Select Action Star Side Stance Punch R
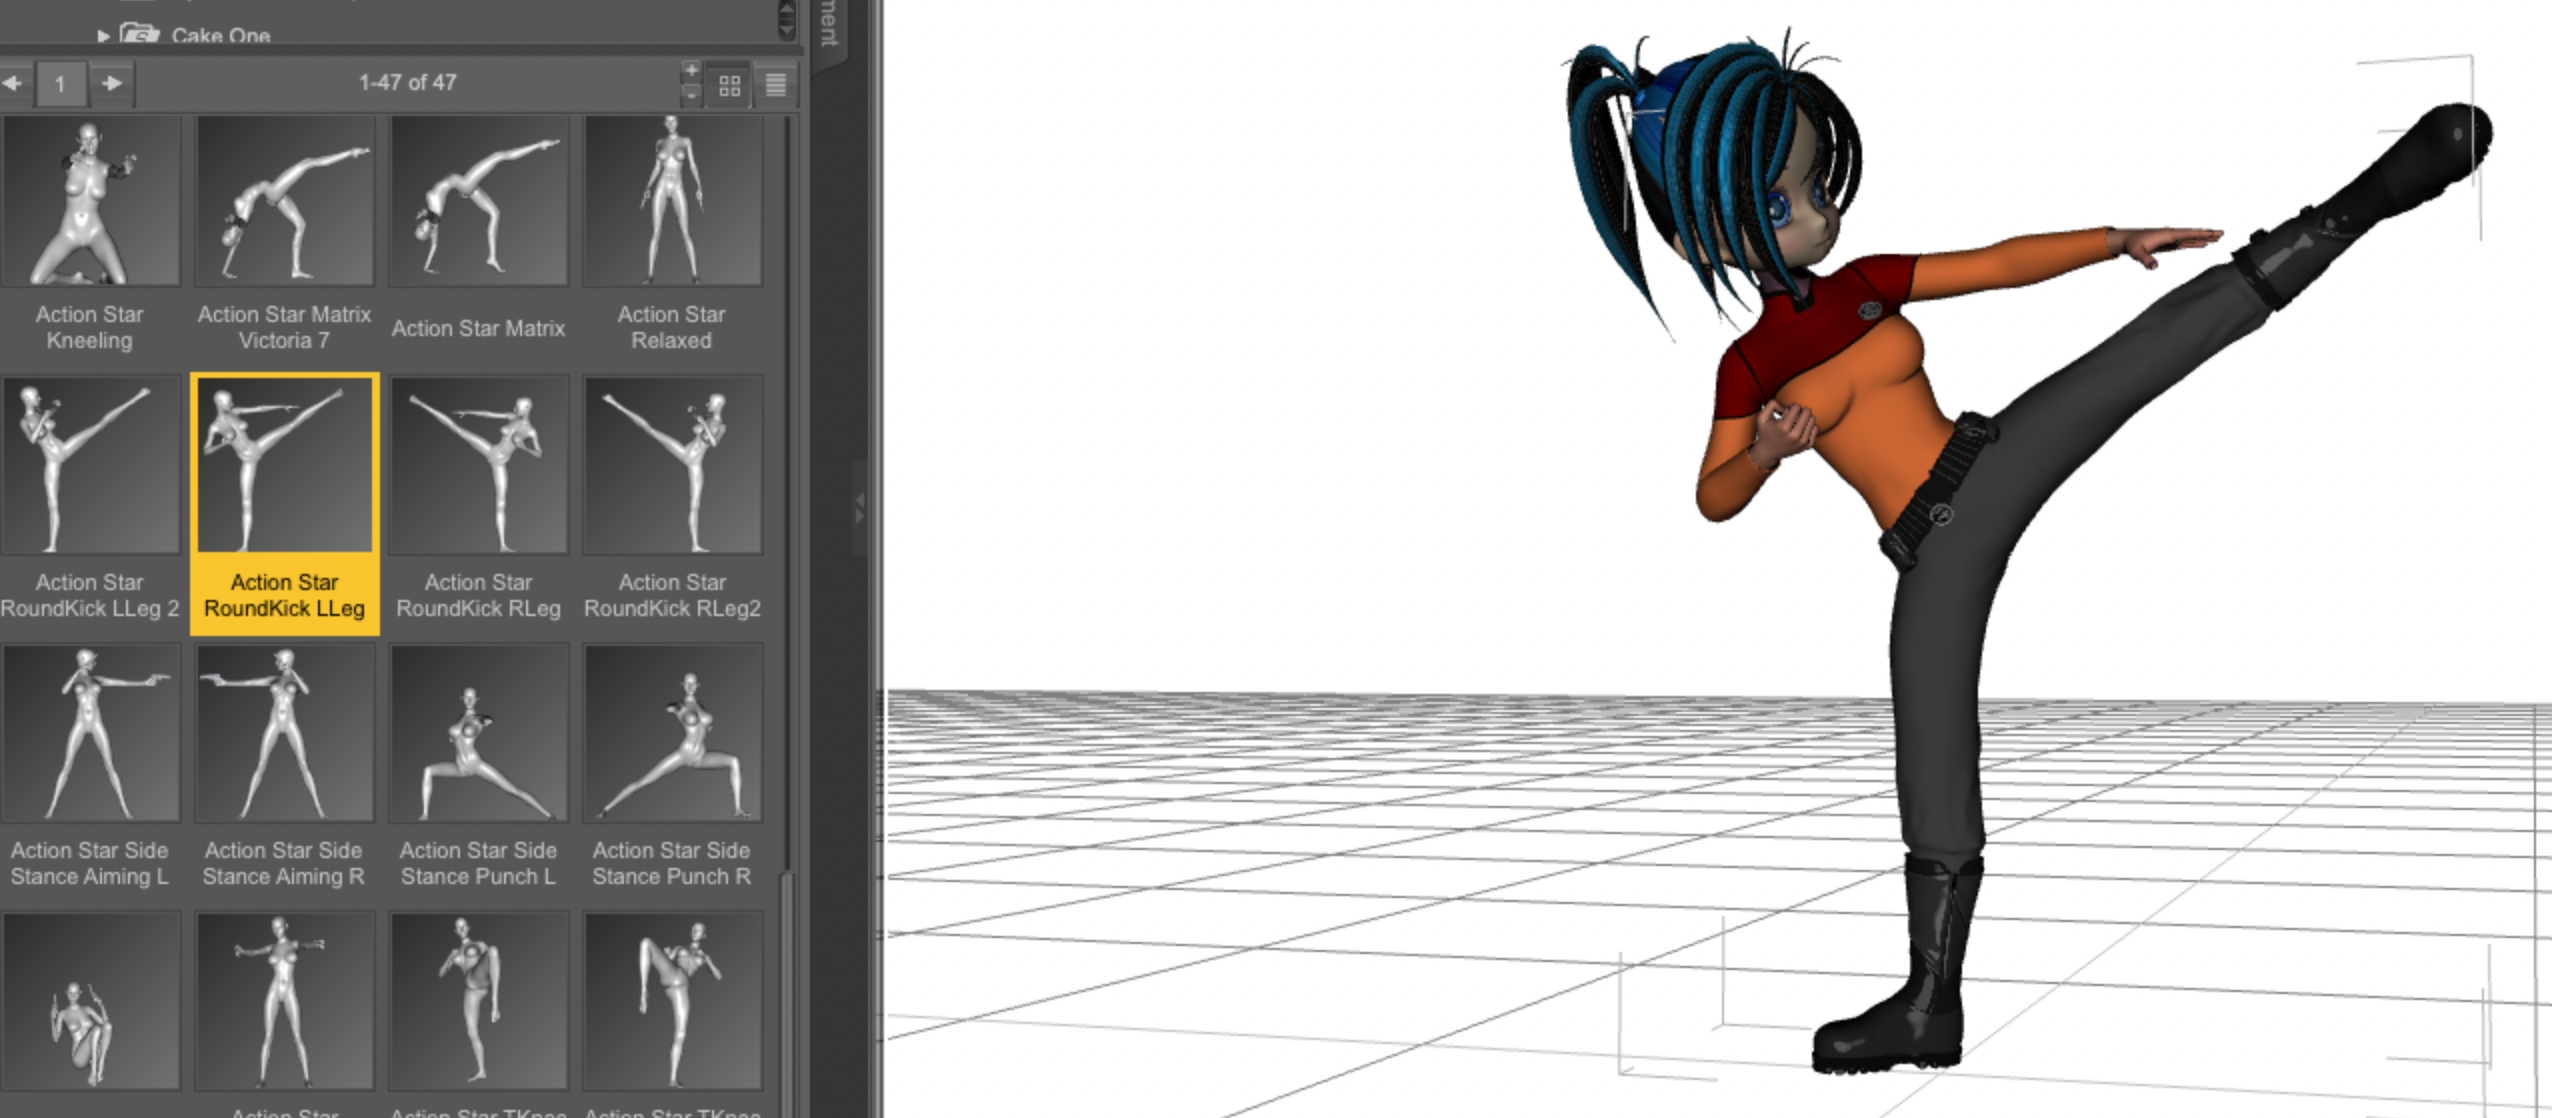Viewport: 2552px width, 1118px height. 672,733
